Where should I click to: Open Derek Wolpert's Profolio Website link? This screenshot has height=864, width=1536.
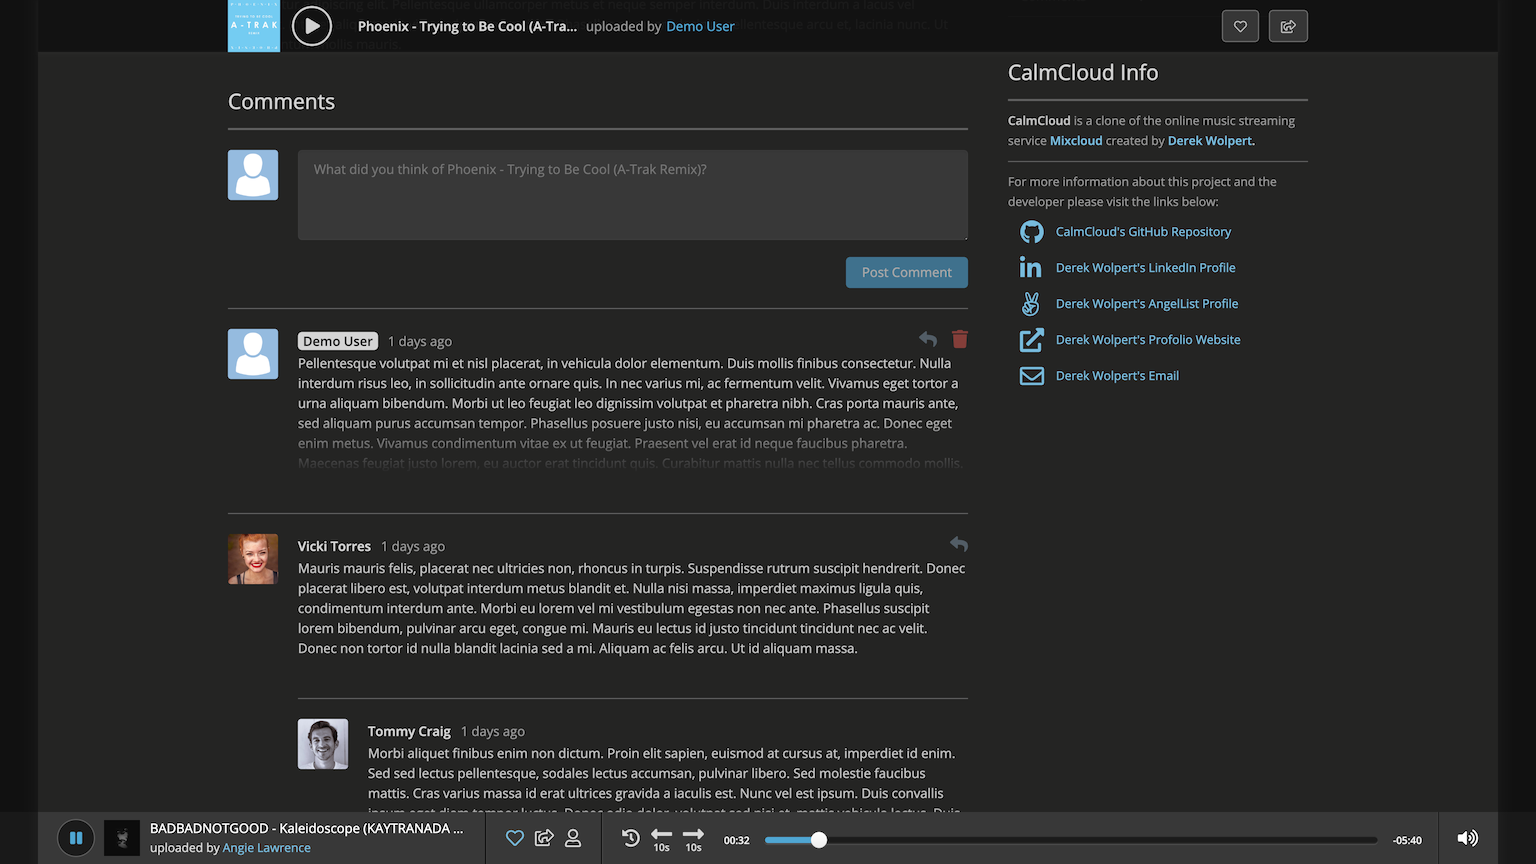tap(1148, 340)
